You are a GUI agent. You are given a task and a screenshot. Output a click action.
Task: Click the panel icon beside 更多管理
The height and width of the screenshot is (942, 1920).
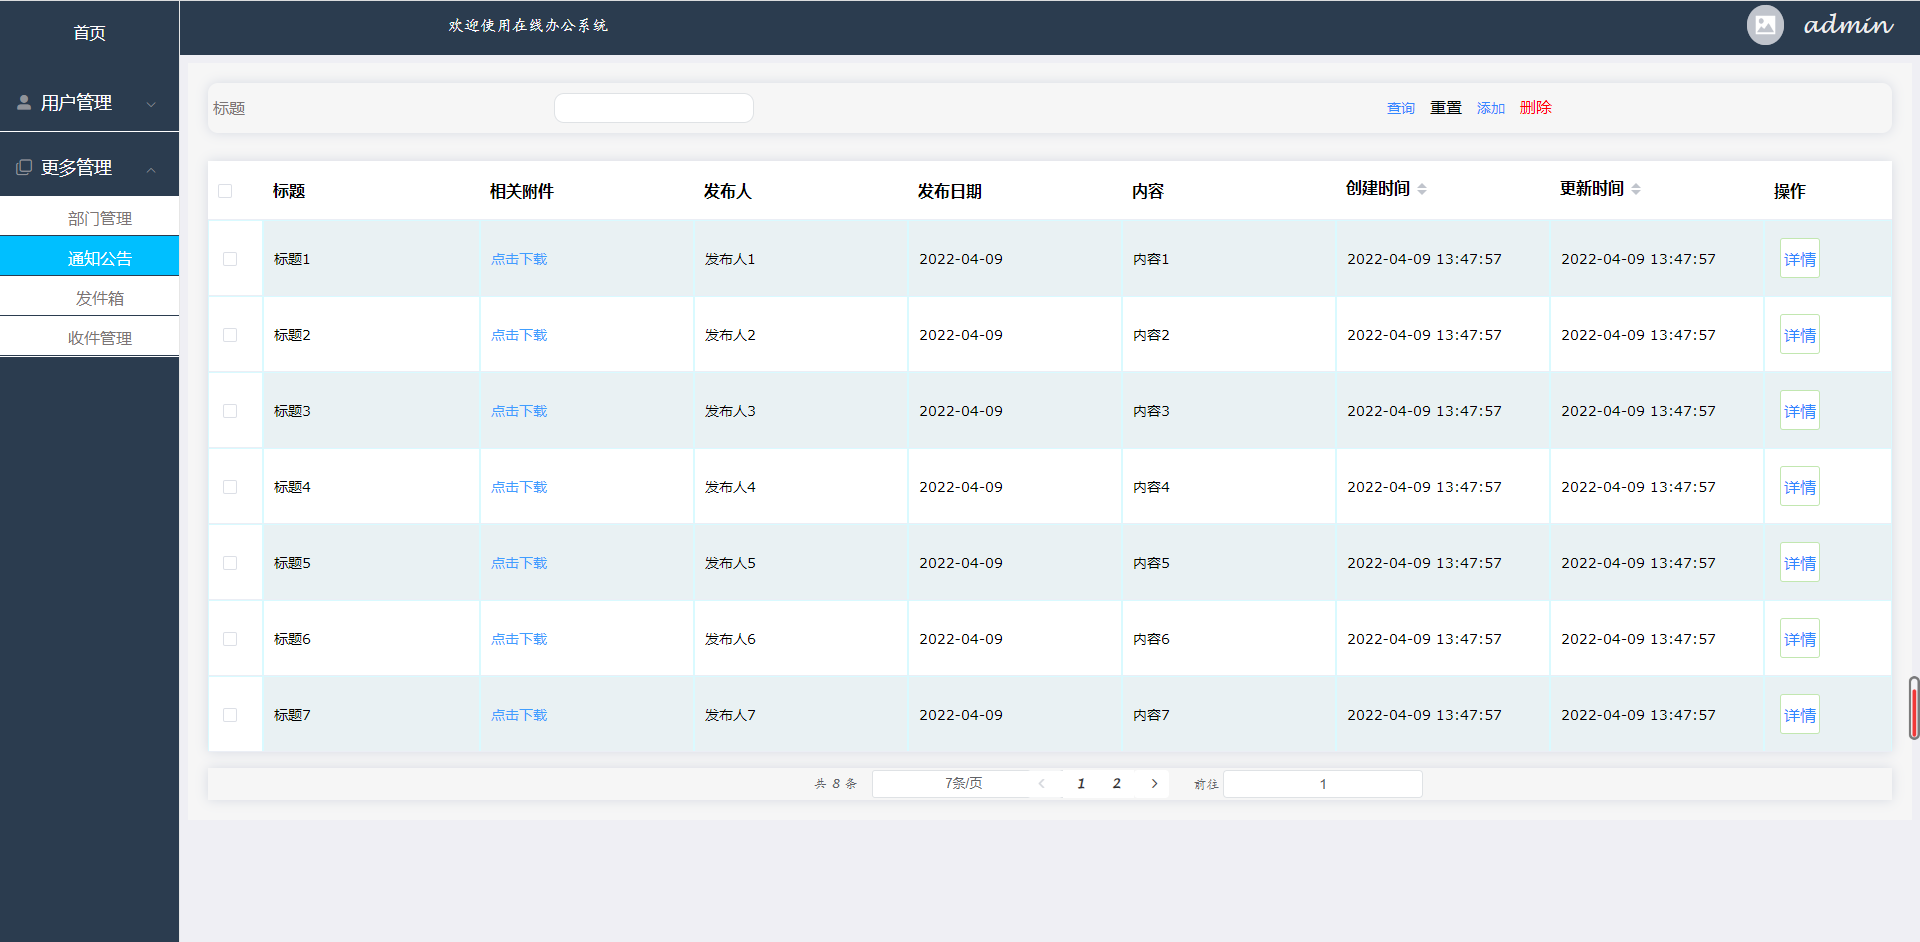[23, 166]
